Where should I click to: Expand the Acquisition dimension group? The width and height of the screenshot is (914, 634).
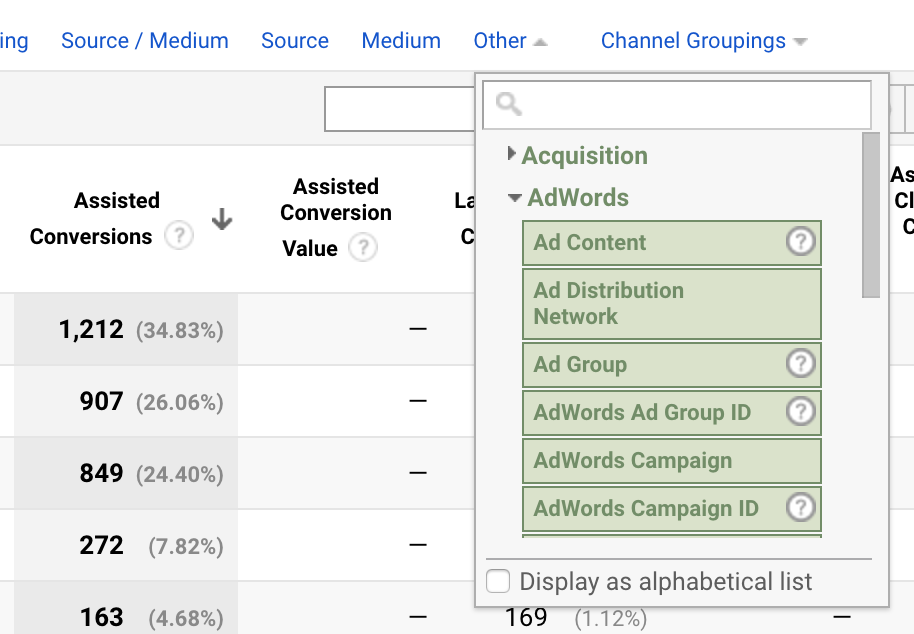[x=512, y=155]
